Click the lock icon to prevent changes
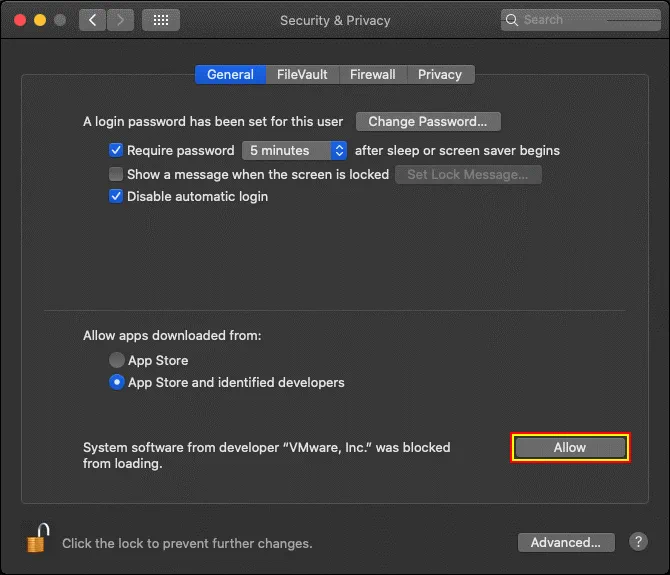The image size is (670, 575). (x=37, y=539)
